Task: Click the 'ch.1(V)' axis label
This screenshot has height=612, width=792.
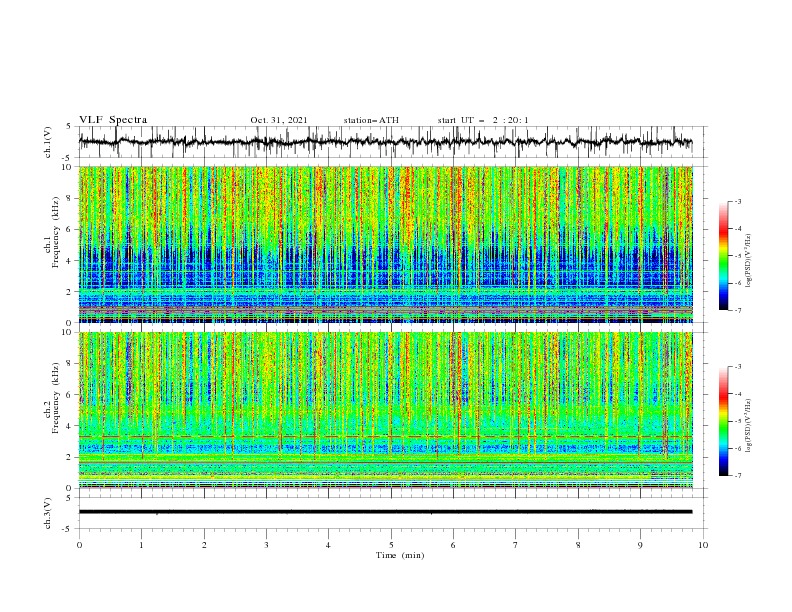Action: coord(48,142)
